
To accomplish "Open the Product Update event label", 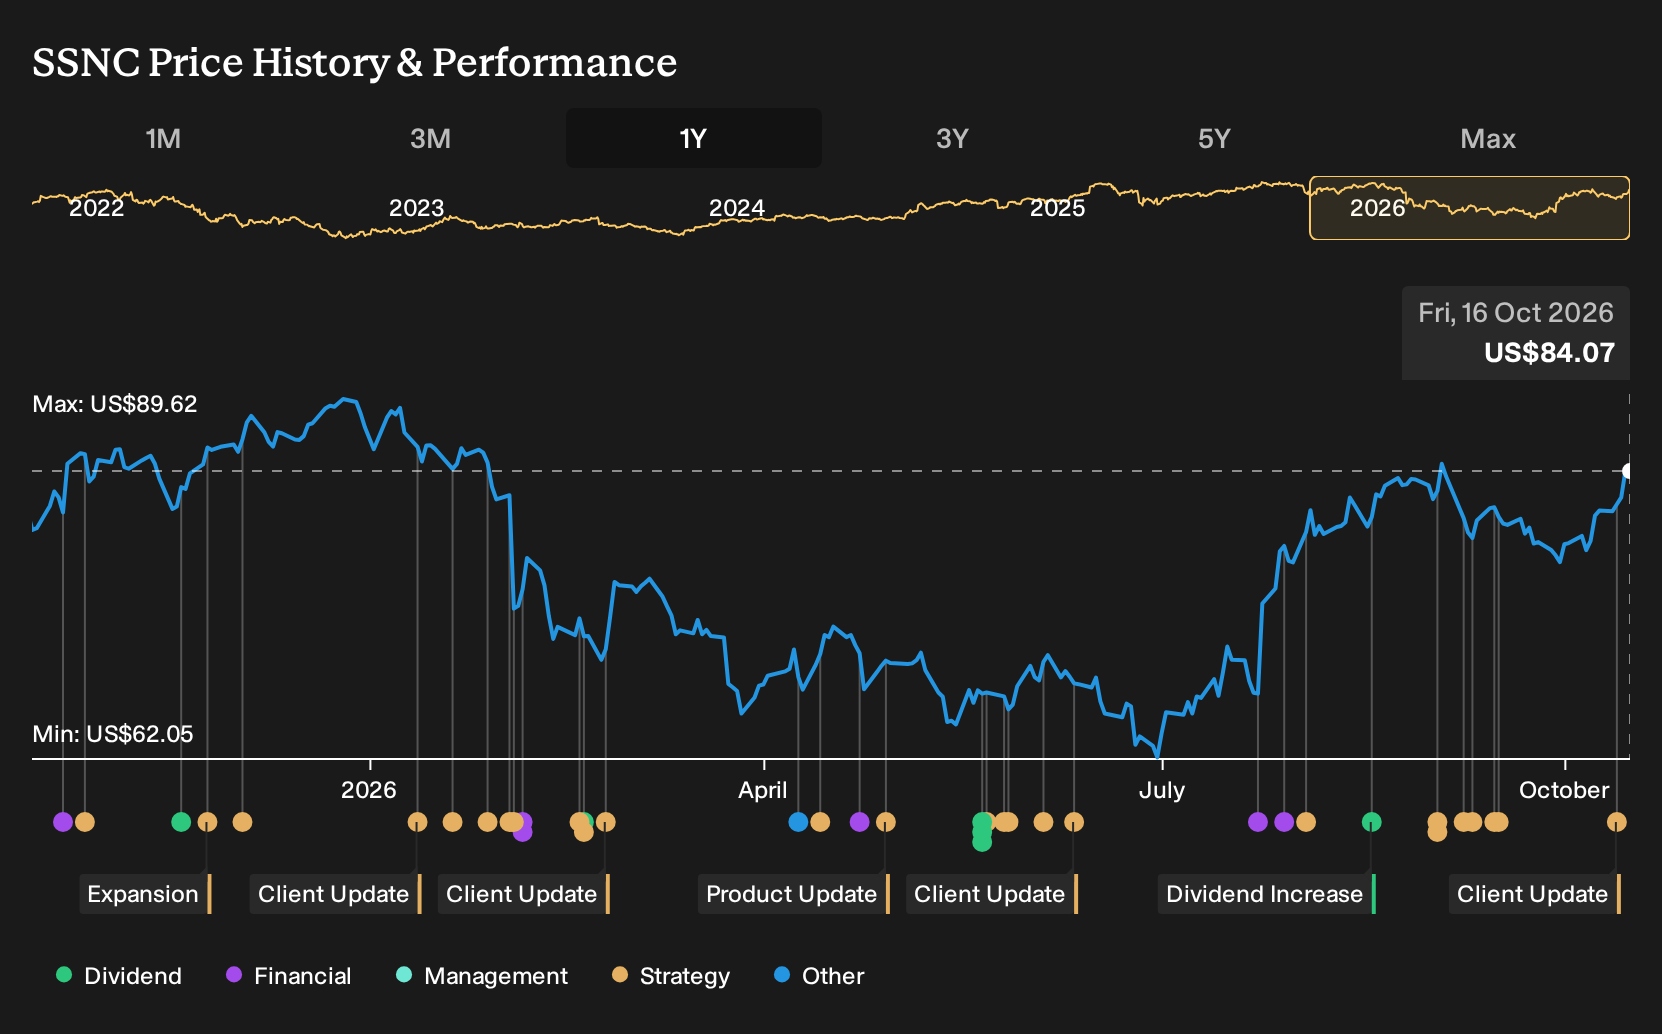I will 794,894.
